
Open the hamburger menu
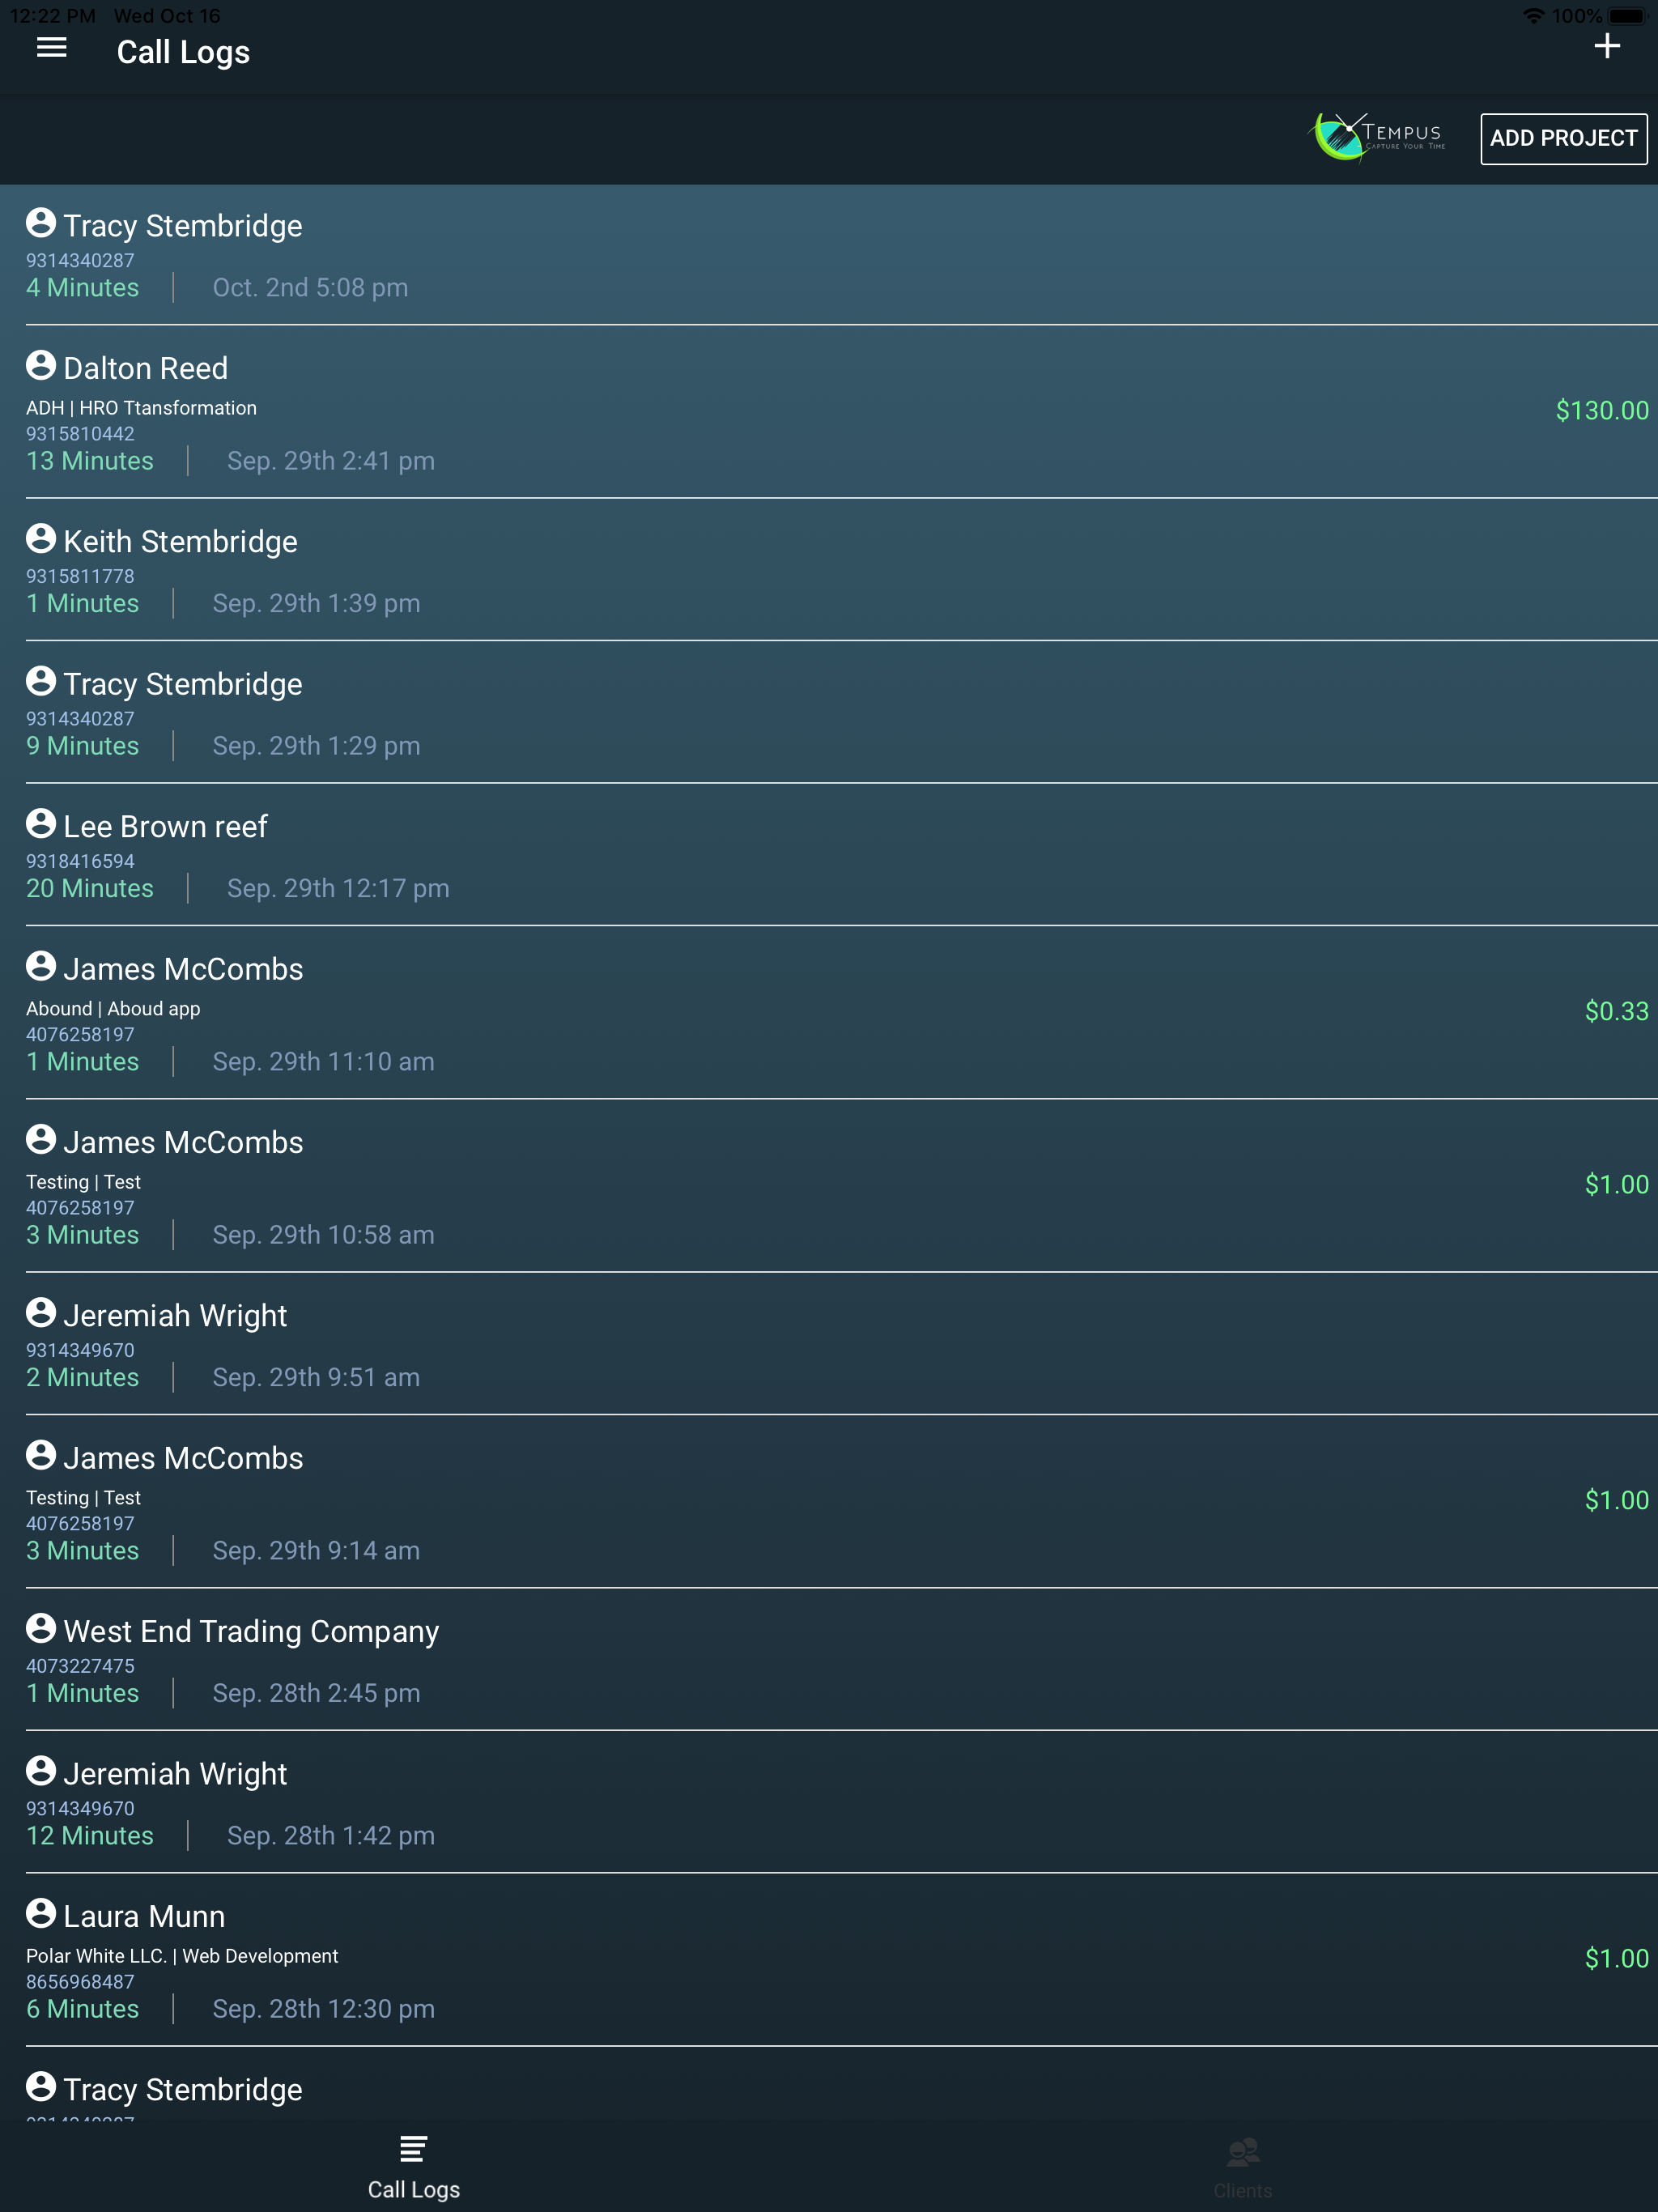click(51, 47)
